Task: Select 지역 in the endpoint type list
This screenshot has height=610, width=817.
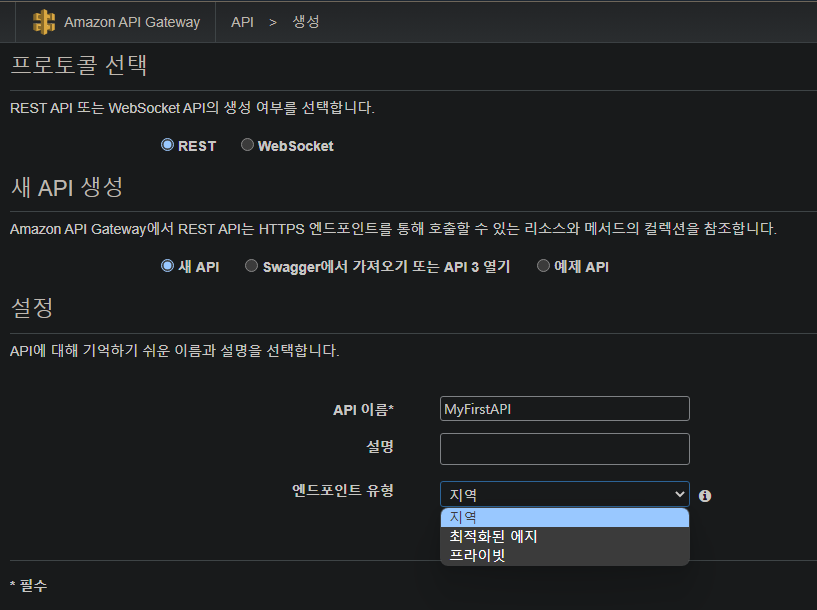Action: point(565,517)
